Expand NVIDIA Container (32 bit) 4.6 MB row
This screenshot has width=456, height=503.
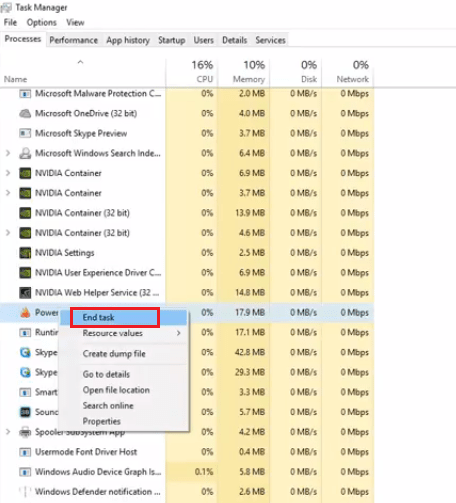pos(8,233)
